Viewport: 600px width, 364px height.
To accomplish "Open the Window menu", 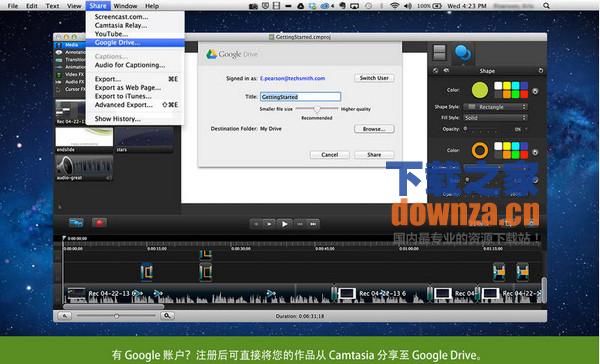I will pyautogui.click(x=125, y=6).
